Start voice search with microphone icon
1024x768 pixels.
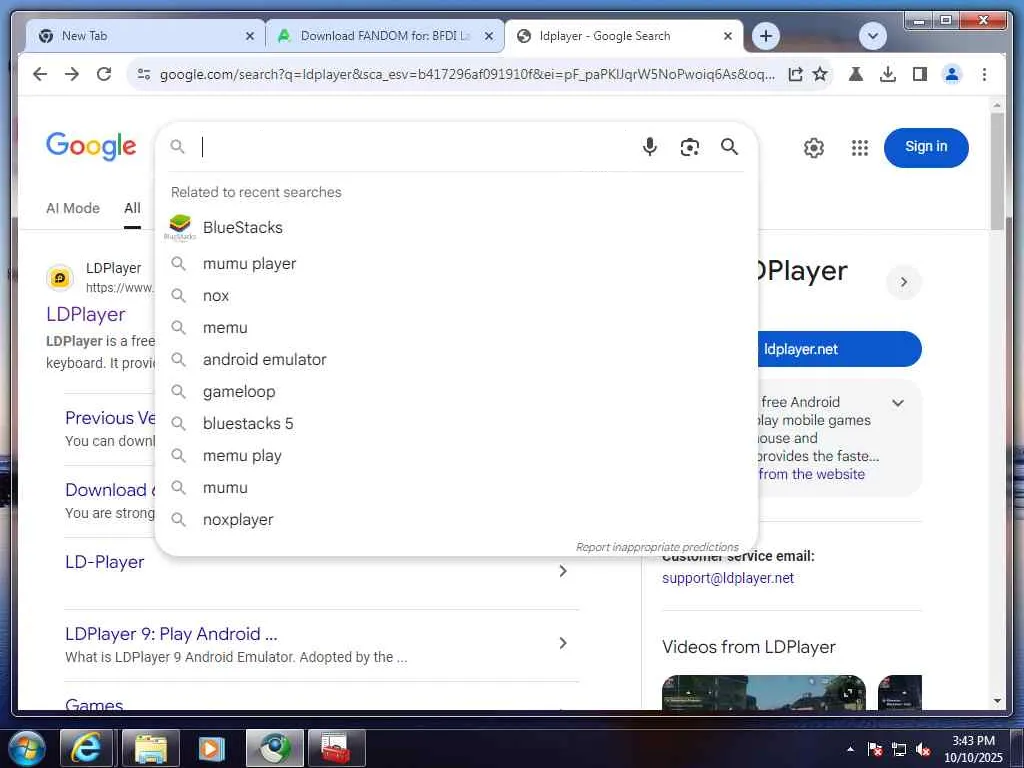pos(649,147)
